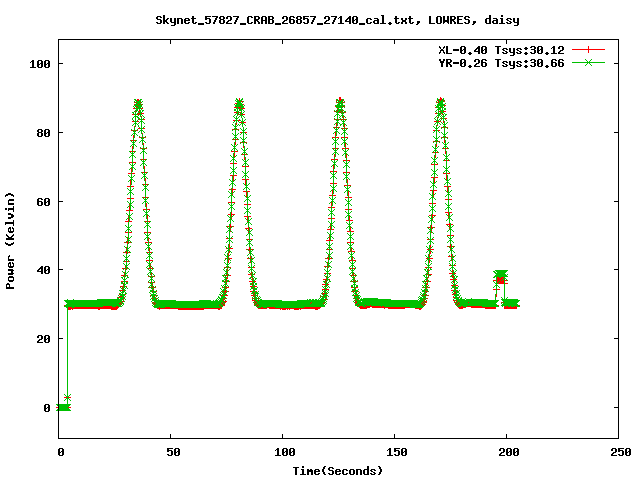
Task: Click y-axis tick label 20
Action: click(x=43, y=339)
